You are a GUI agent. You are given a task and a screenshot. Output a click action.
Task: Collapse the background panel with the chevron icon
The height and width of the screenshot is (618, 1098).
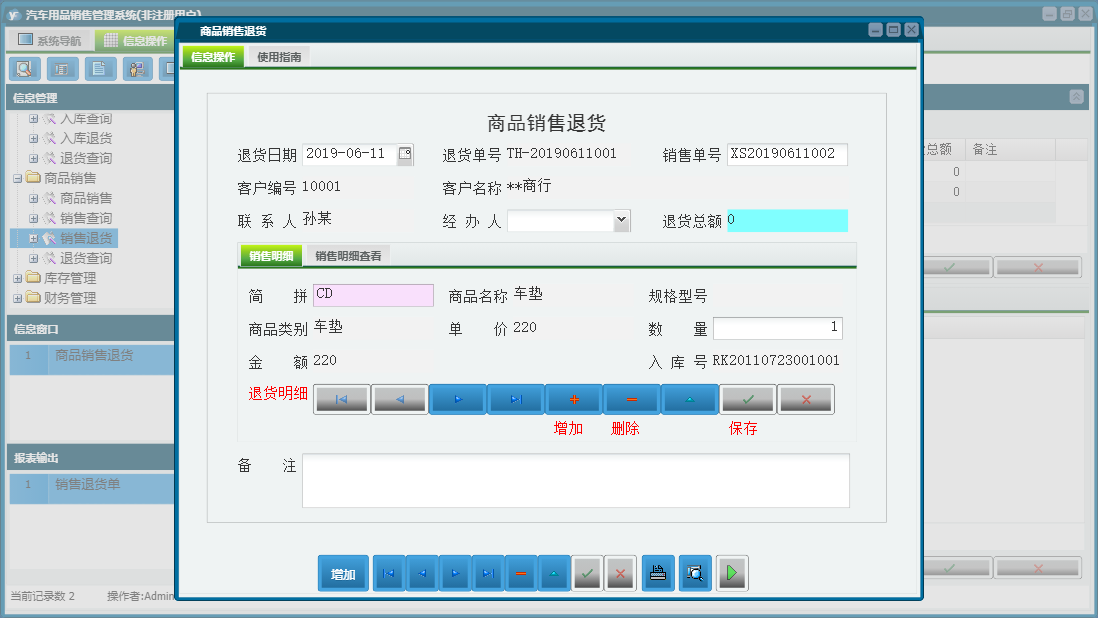pyautogui.click(x=1076, y=97)
